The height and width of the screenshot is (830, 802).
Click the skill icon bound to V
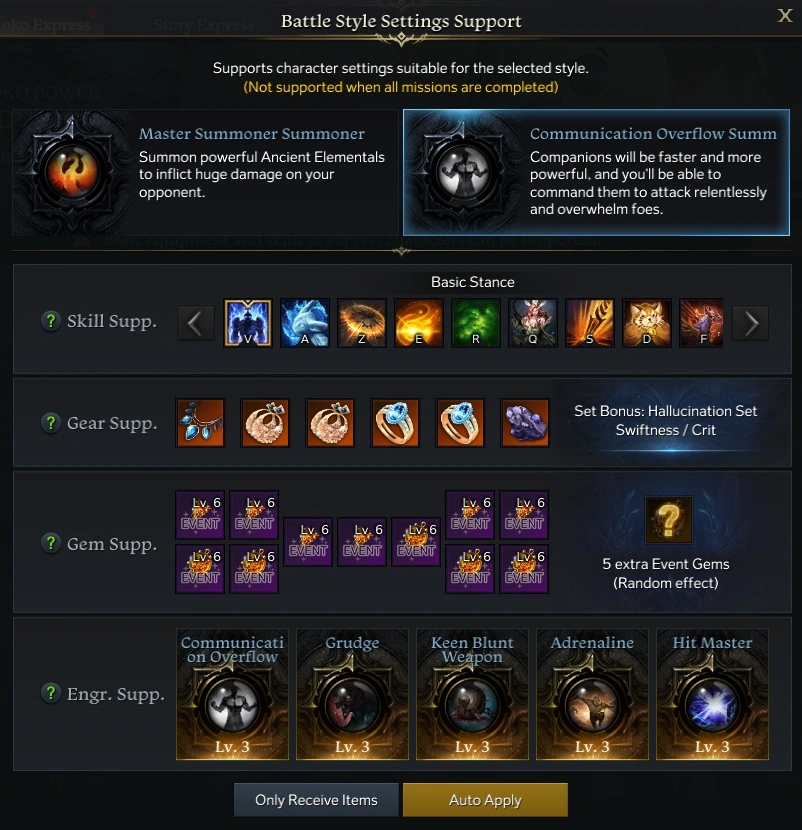pos(248,323)
